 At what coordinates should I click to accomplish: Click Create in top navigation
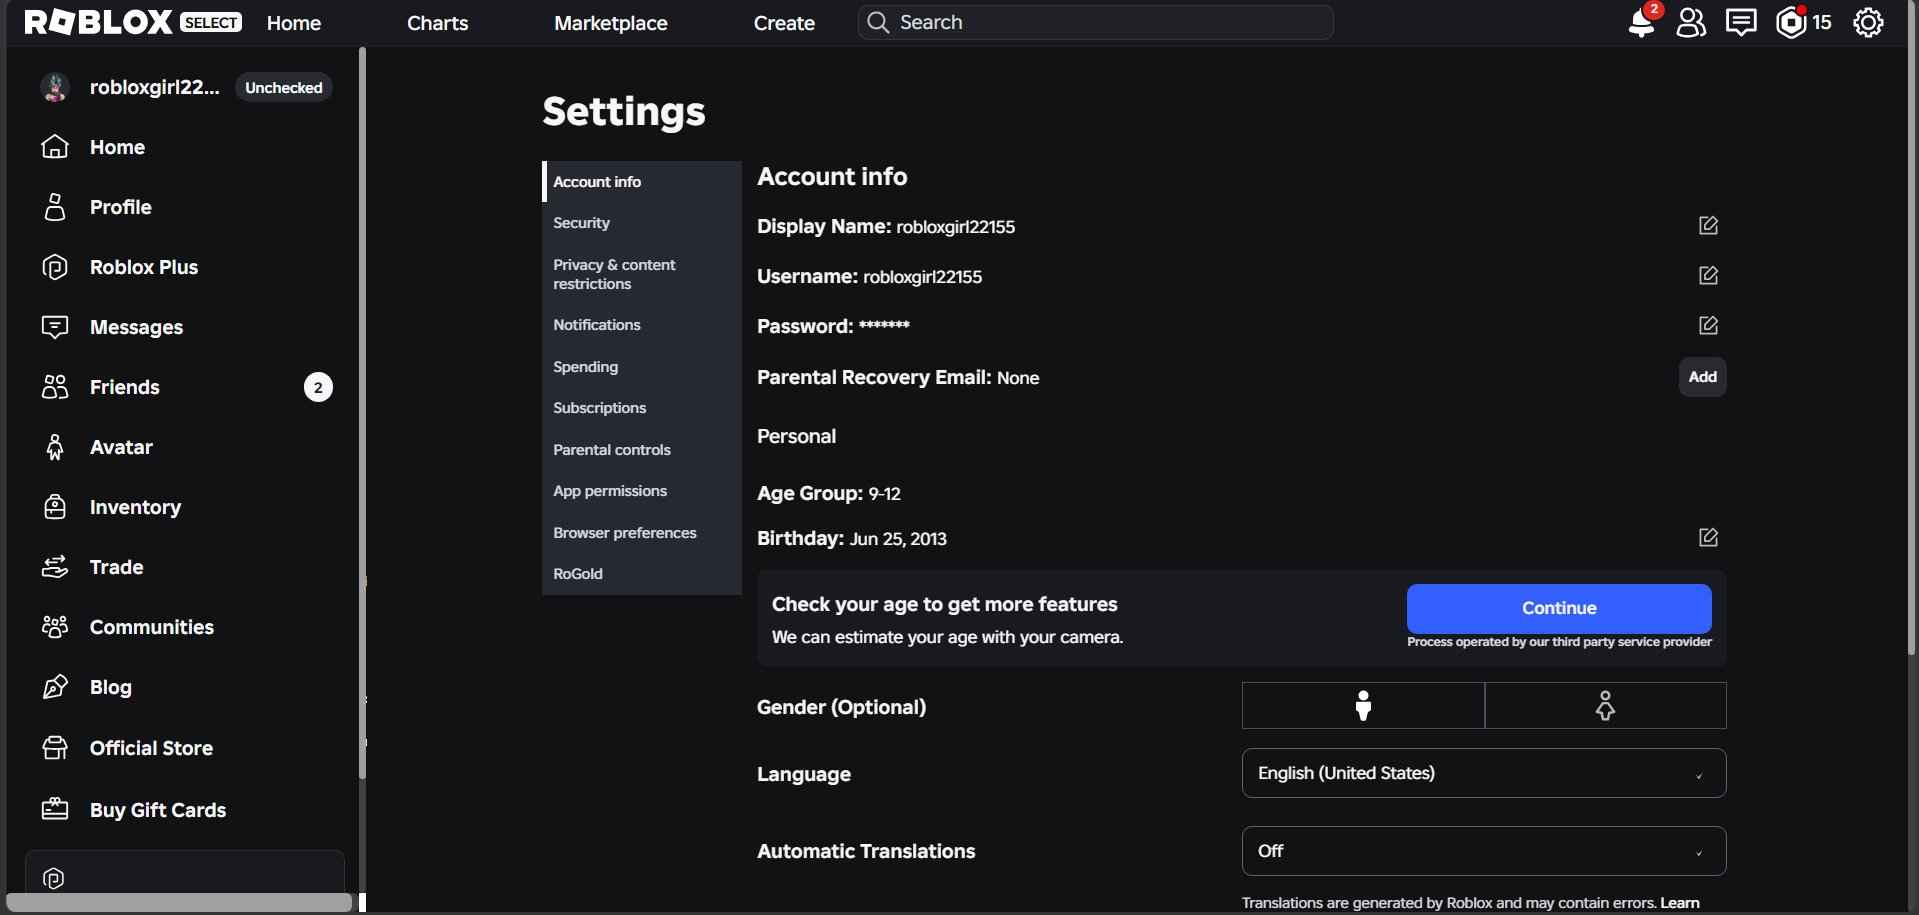(784, 23)
